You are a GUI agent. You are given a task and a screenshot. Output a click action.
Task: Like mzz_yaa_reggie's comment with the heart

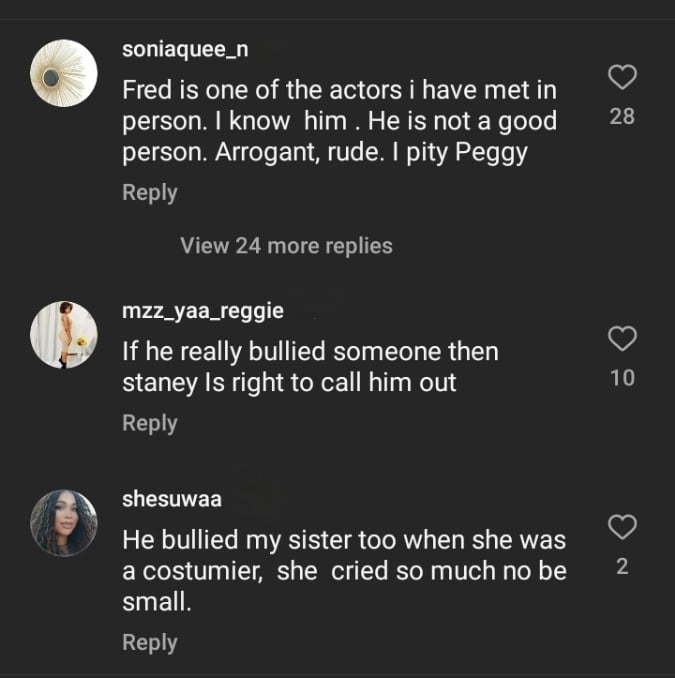pos(622,339)
